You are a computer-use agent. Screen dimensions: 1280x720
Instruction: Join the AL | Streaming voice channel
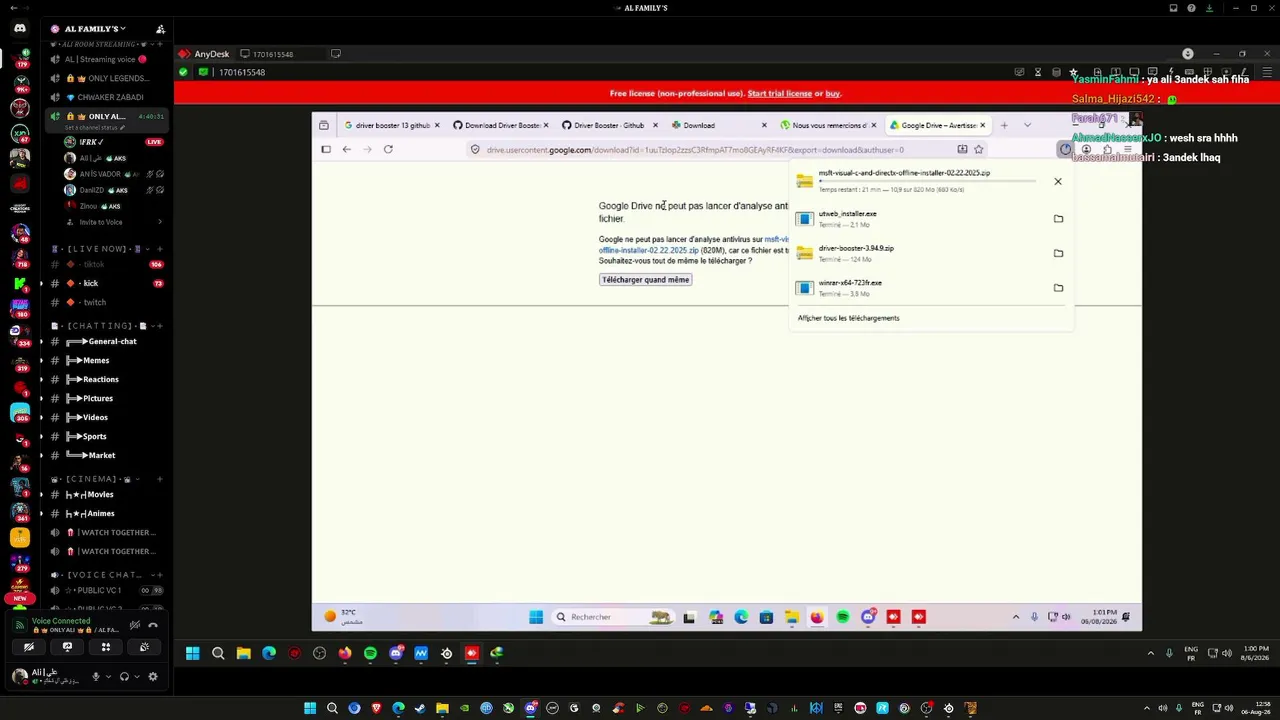click(105, 59)
